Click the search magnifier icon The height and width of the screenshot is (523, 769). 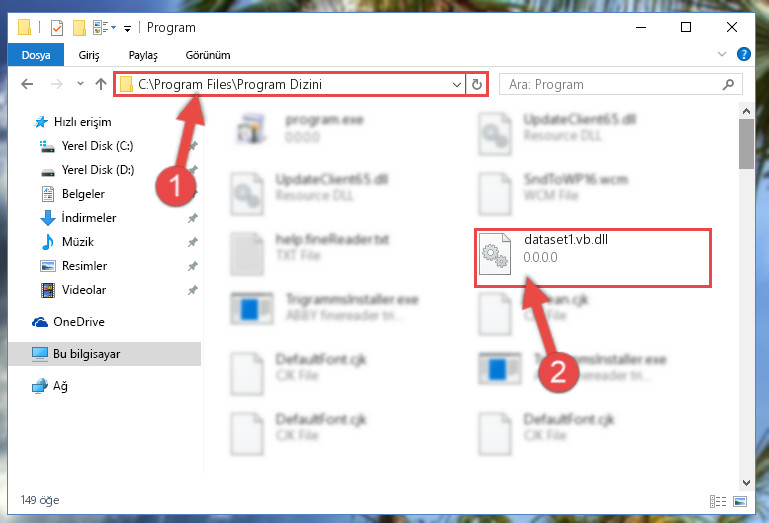[728, 84]
